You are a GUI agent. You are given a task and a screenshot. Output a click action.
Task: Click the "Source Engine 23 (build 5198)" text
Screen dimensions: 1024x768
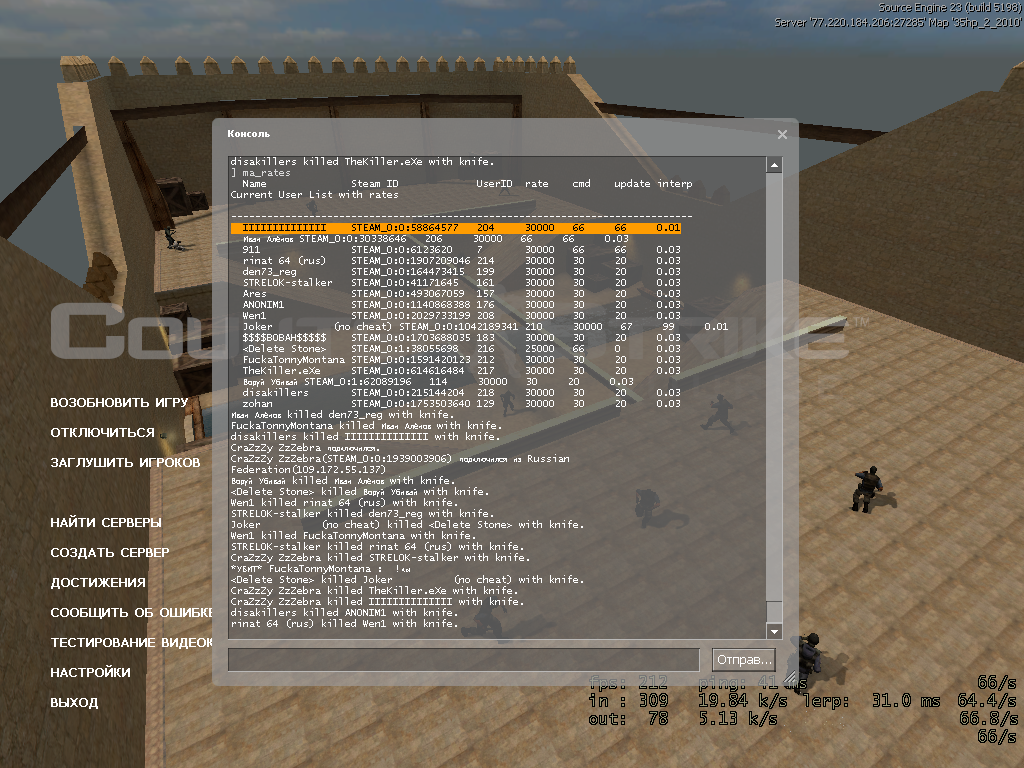[950, 8]
